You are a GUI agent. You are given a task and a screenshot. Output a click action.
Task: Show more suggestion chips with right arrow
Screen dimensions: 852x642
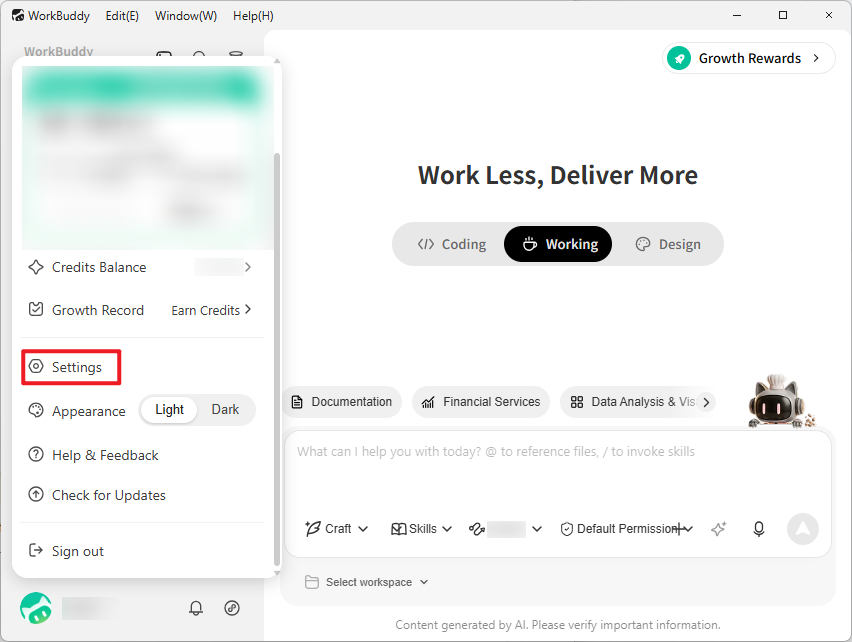[x=706, y=402]
